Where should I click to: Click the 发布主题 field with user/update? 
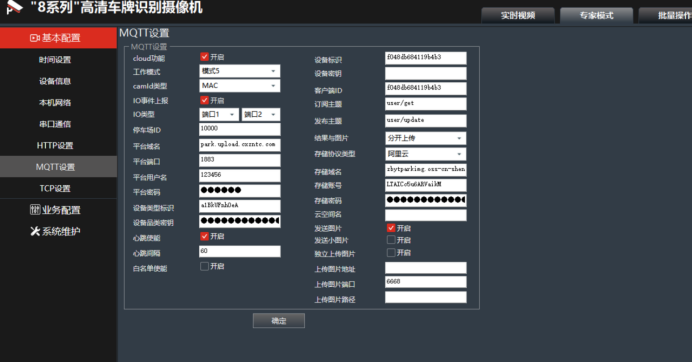click(x=425, y=121)
